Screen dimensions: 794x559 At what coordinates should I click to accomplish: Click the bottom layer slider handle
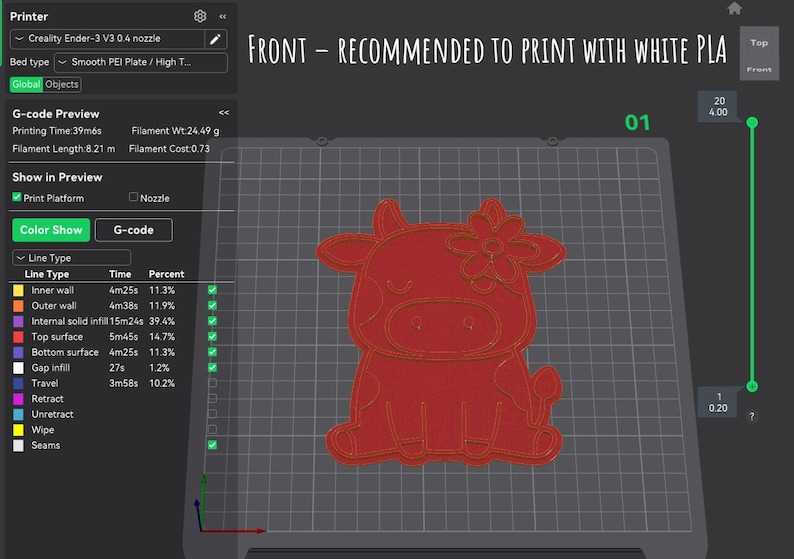[752, 386]
